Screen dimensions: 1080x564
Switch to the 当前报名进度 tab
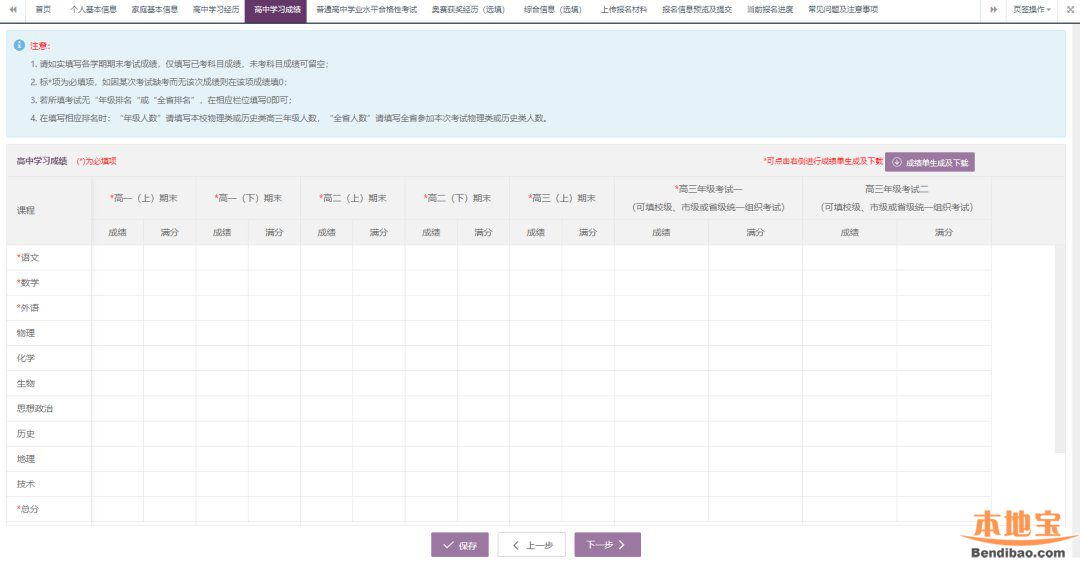769,9
